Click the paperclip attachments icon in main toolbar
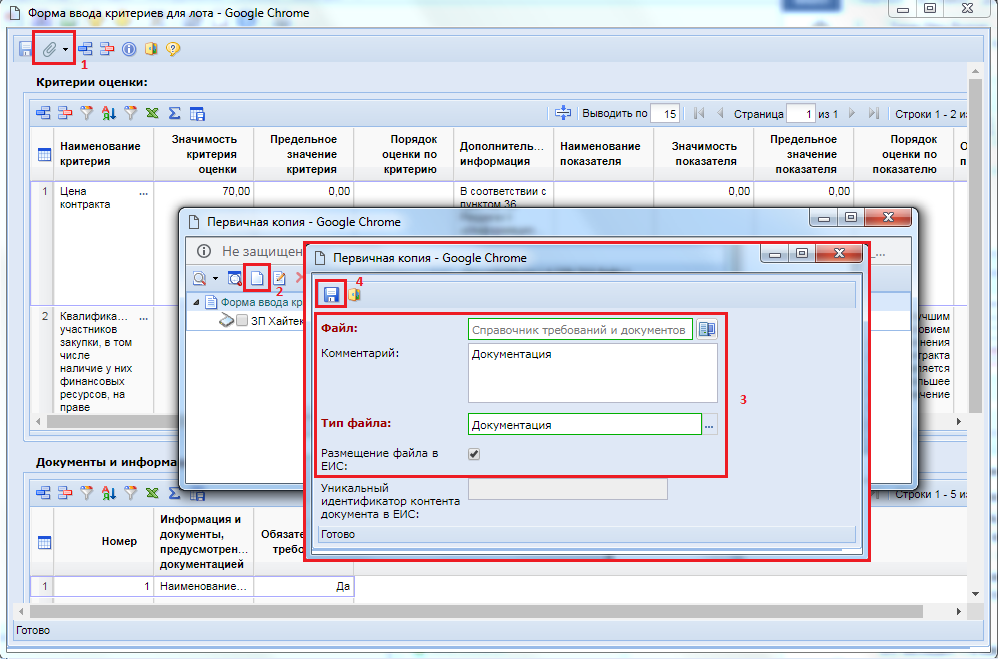This screenshot has height=660, width=999. [49, 49]
